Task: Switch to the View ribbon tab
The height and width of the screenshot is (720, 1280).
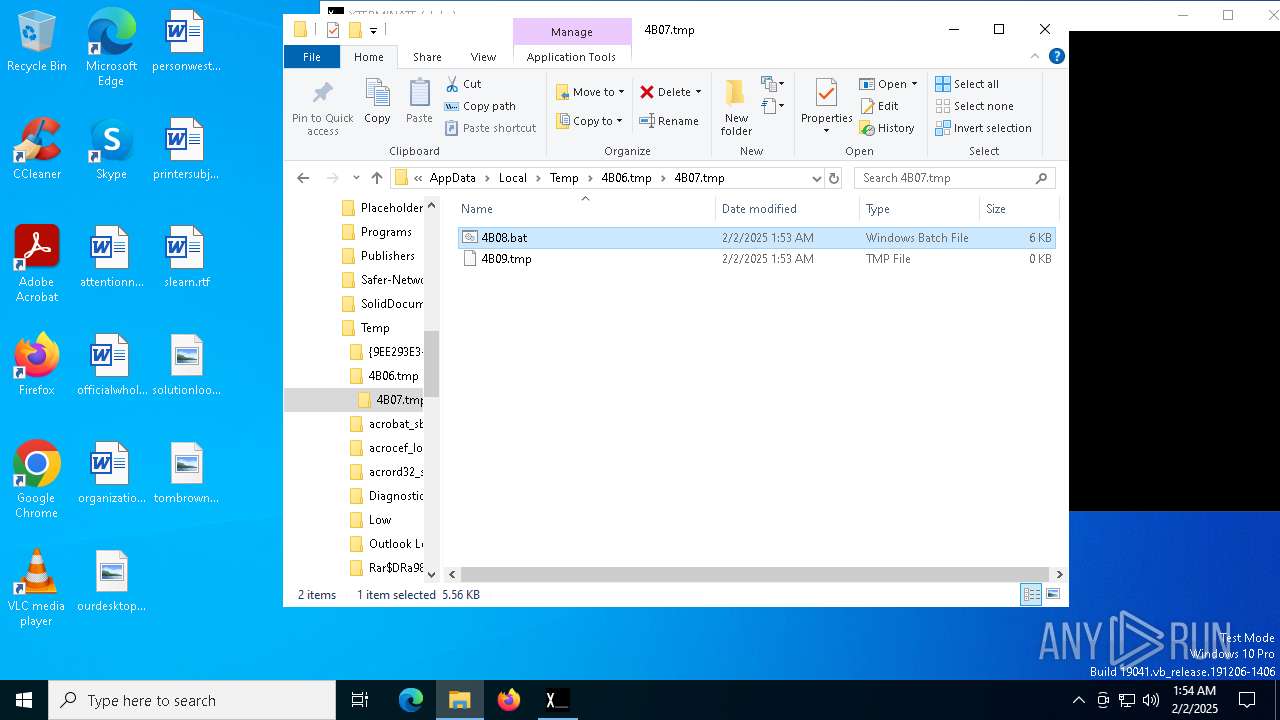Action: pyautogui.click(x=483, y=57)
